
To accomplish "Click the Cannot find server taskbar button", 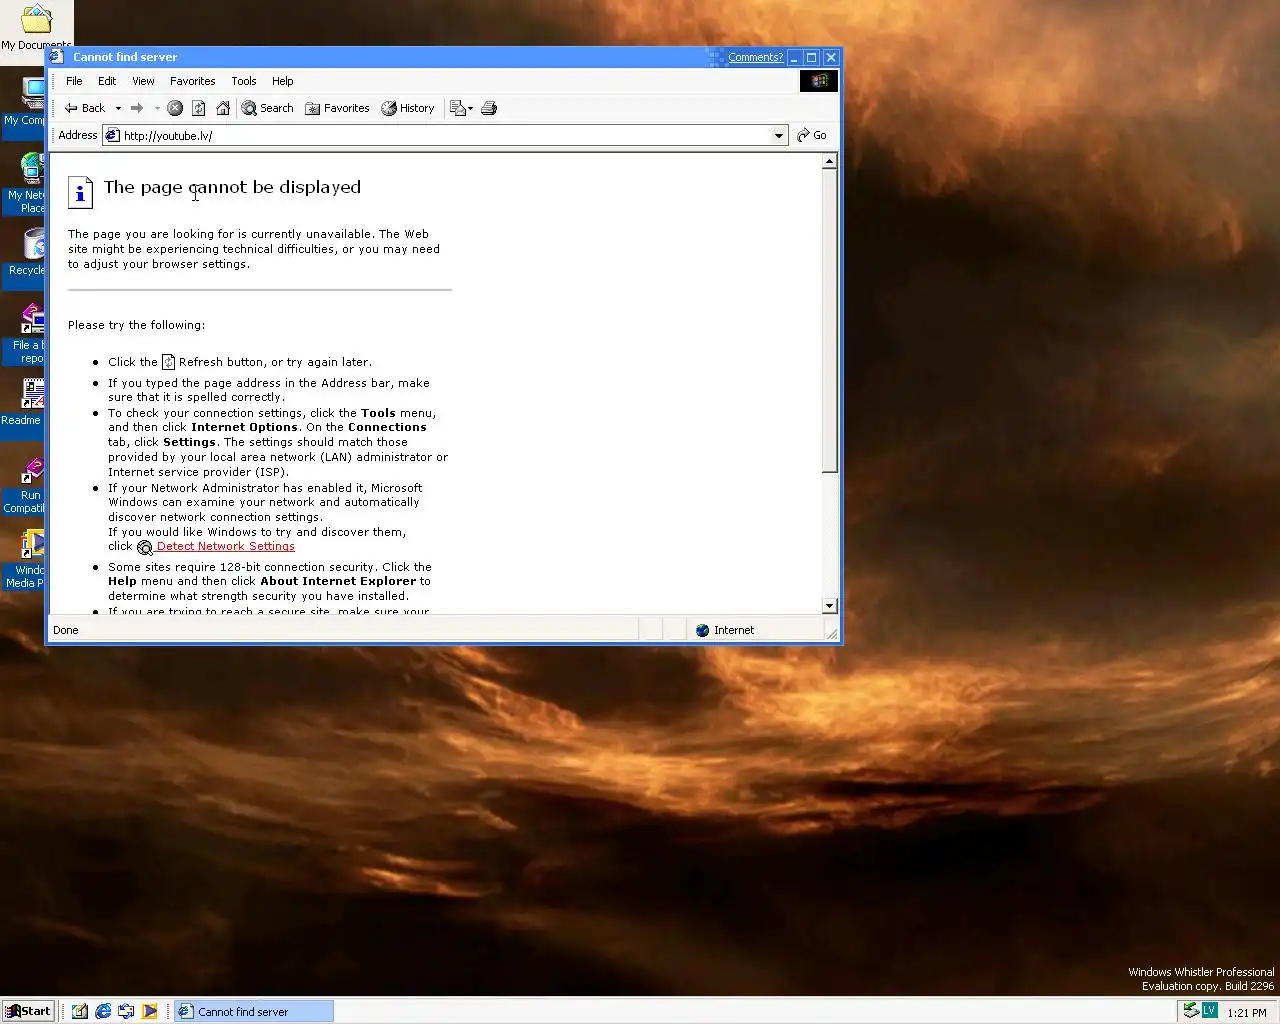I will pos(254,1011).
